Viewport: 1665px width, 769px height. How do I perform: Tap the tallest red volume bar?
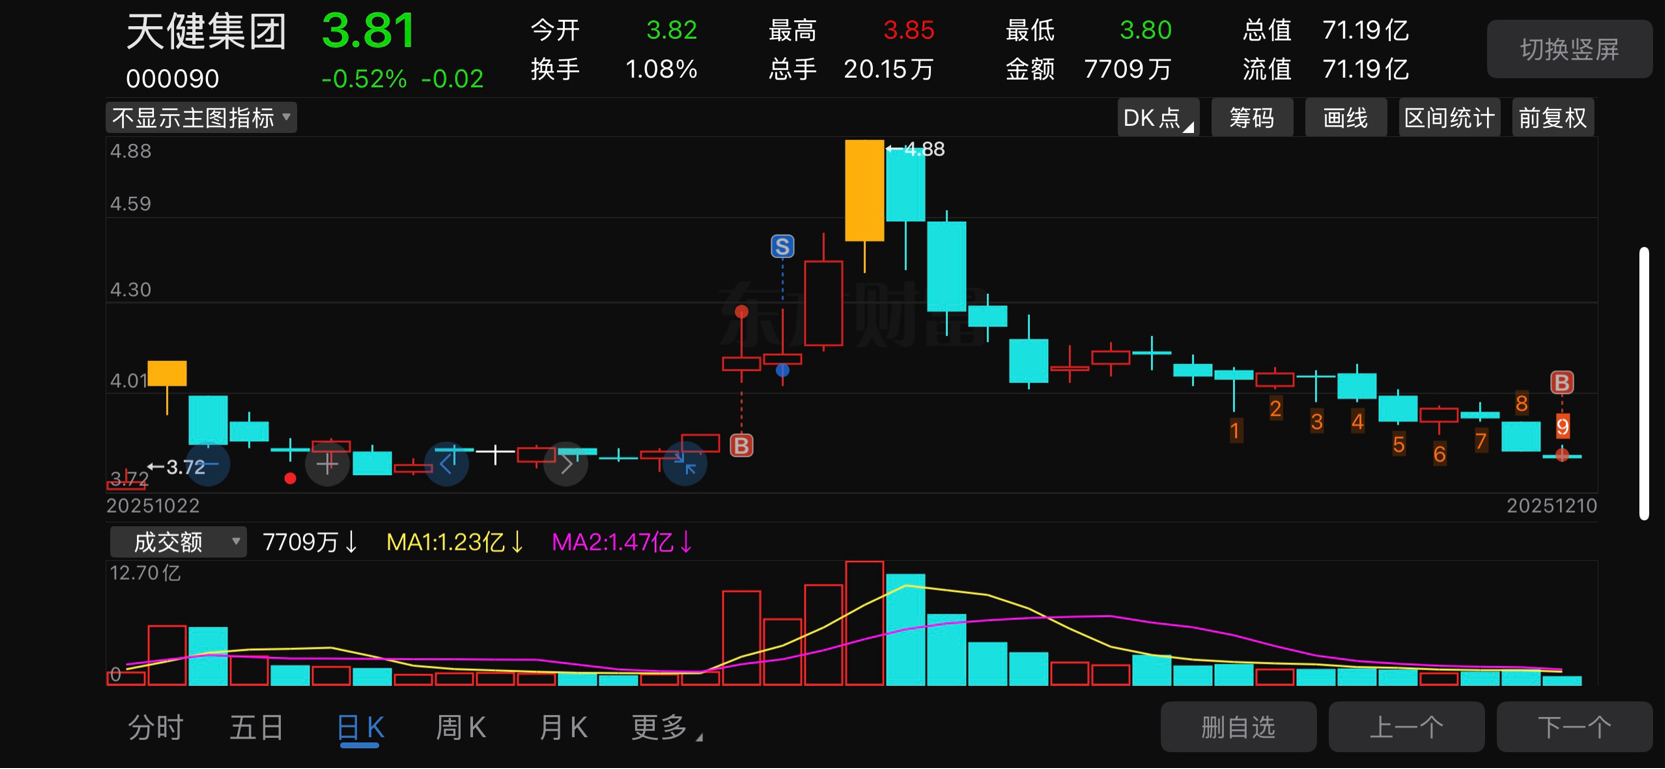click(x=864, y=623)
